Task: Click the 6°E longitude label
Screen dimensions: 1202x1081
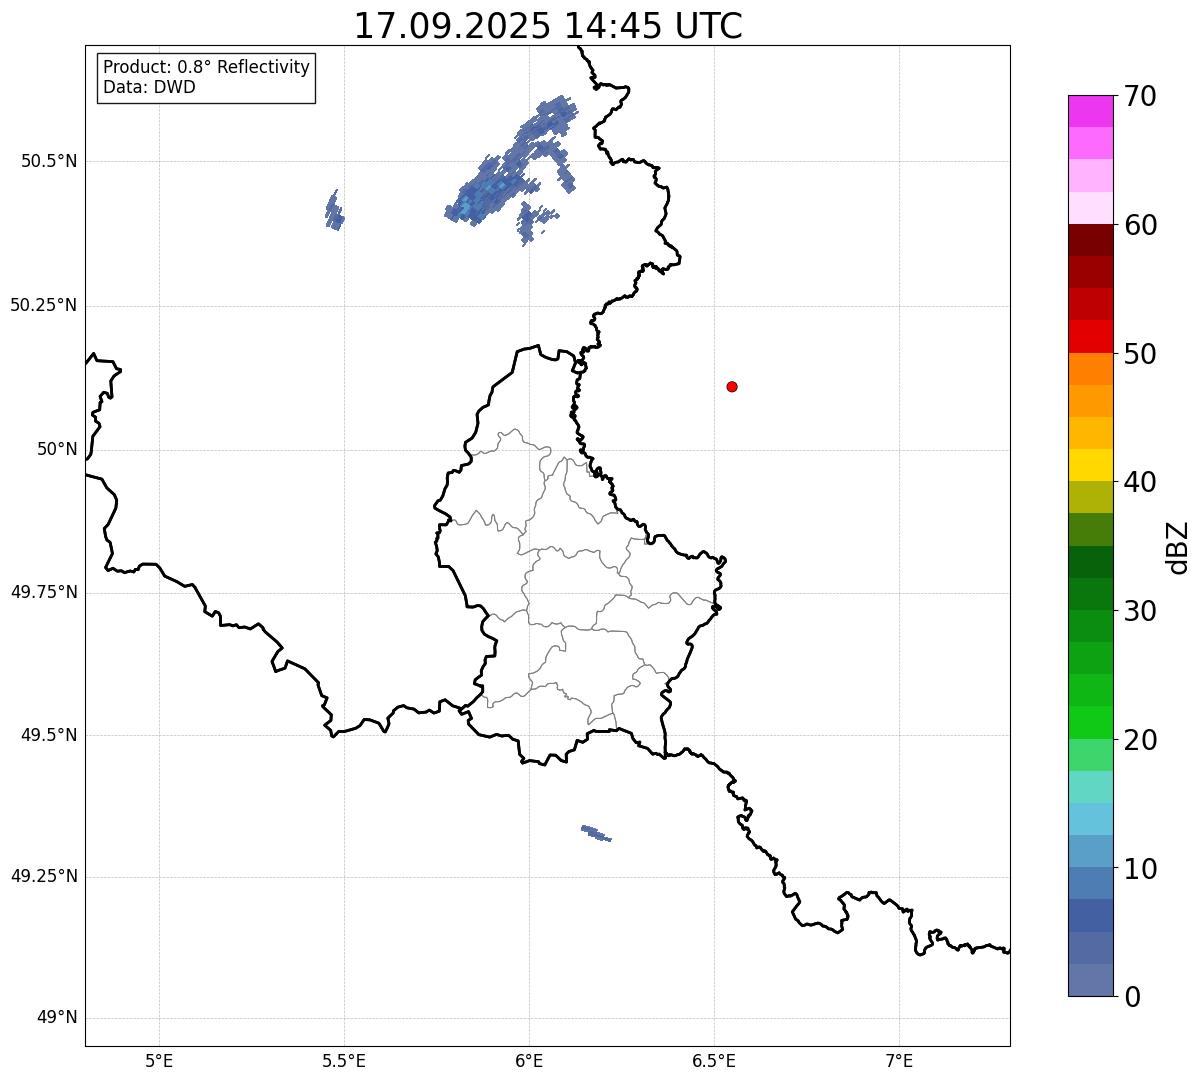Action: tap(529, 1060)
